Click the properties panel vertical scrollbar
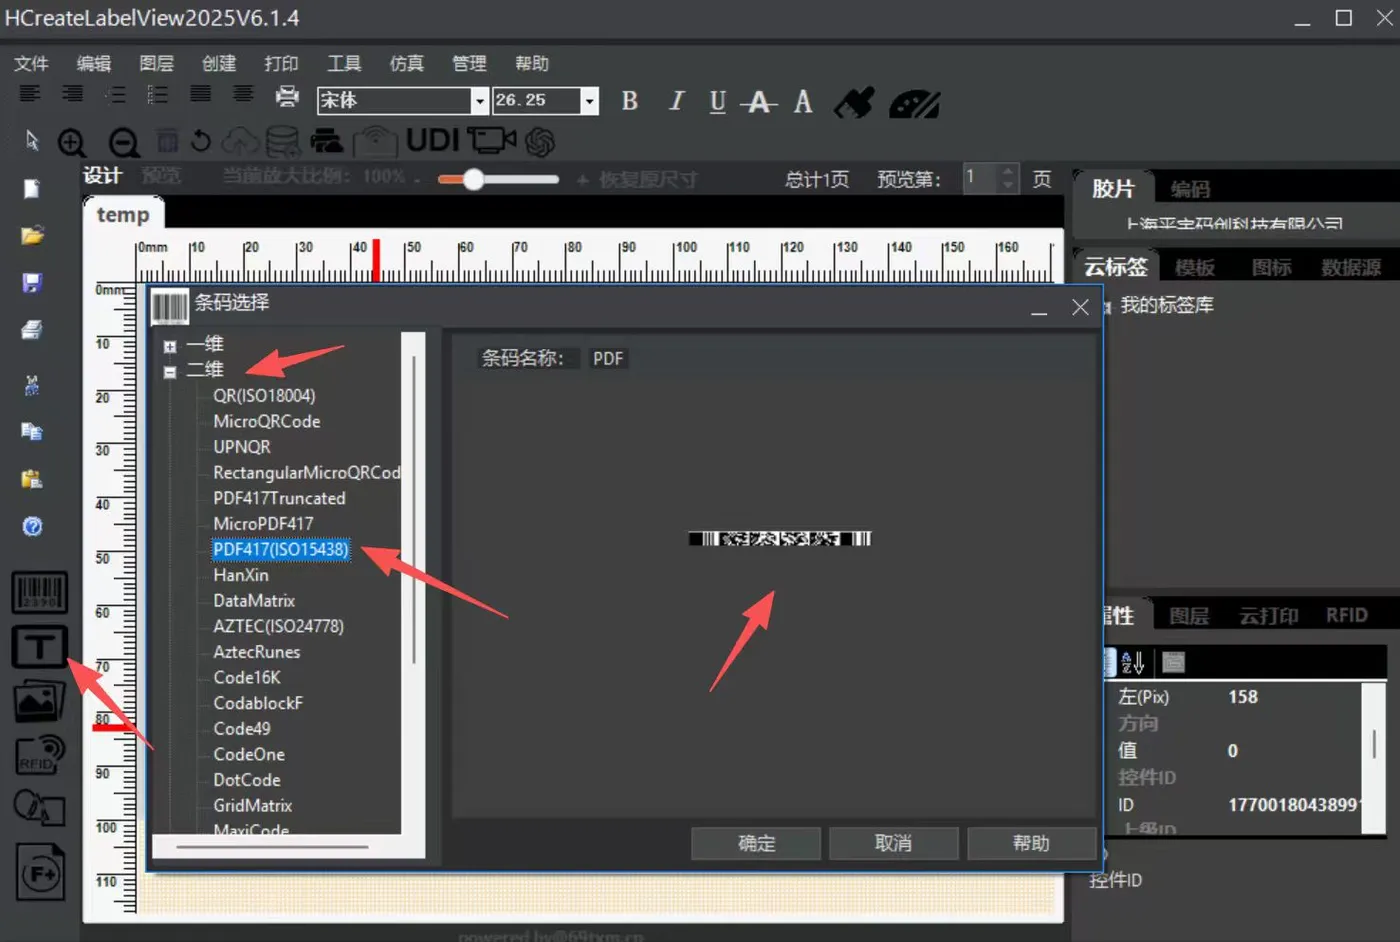The height and width of the screenshot is (942, 1400). (x=1374, y=744)
